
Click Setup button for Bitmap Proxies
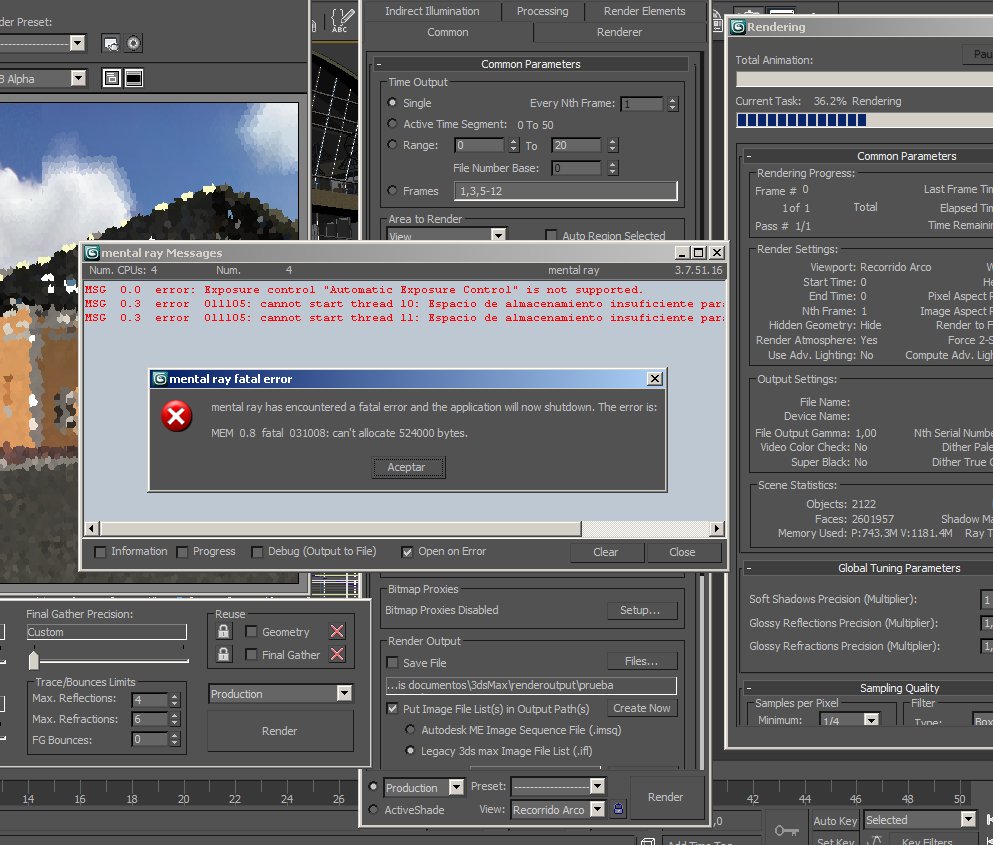(642, 610)
